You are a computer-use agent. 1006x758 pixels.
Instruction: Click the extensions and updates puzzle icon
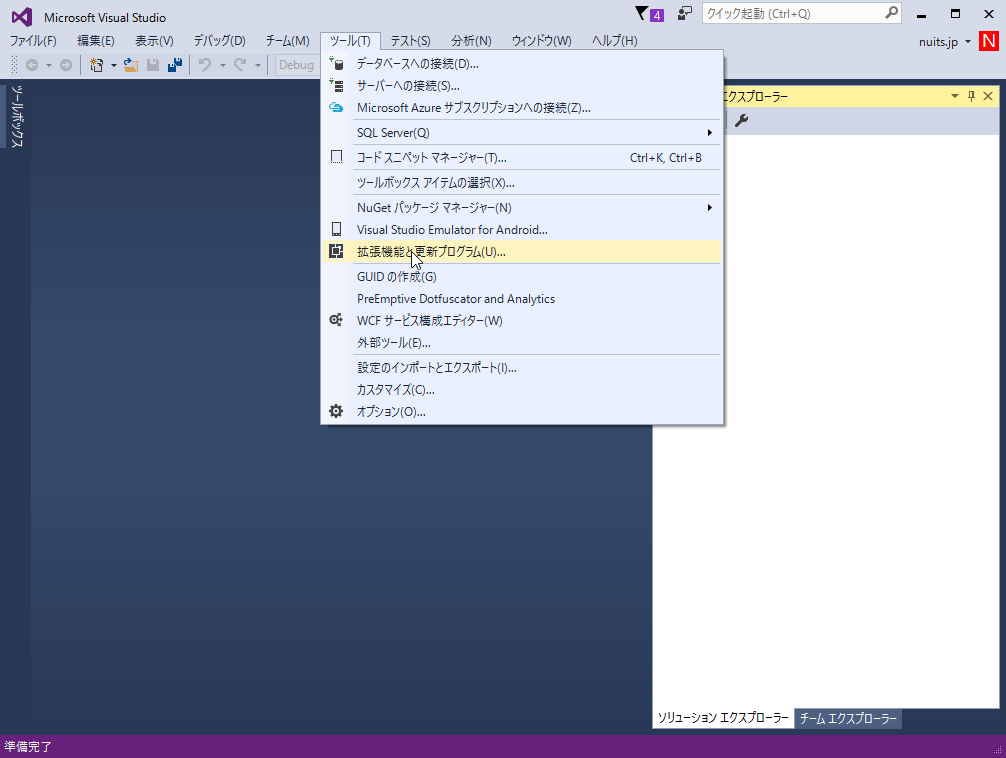click(336, 252)
